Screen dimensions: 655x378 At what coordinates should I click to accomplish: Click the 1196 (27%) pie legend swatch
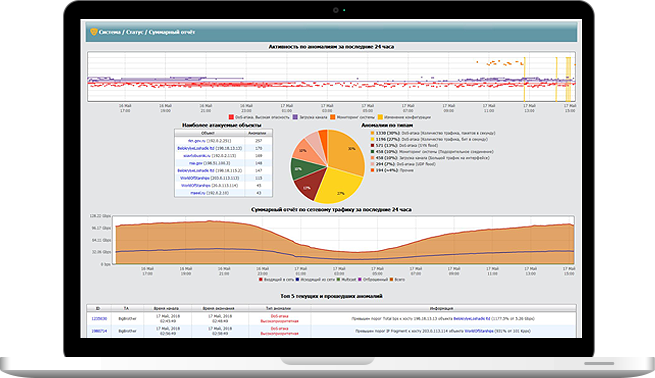click(373, 140)
